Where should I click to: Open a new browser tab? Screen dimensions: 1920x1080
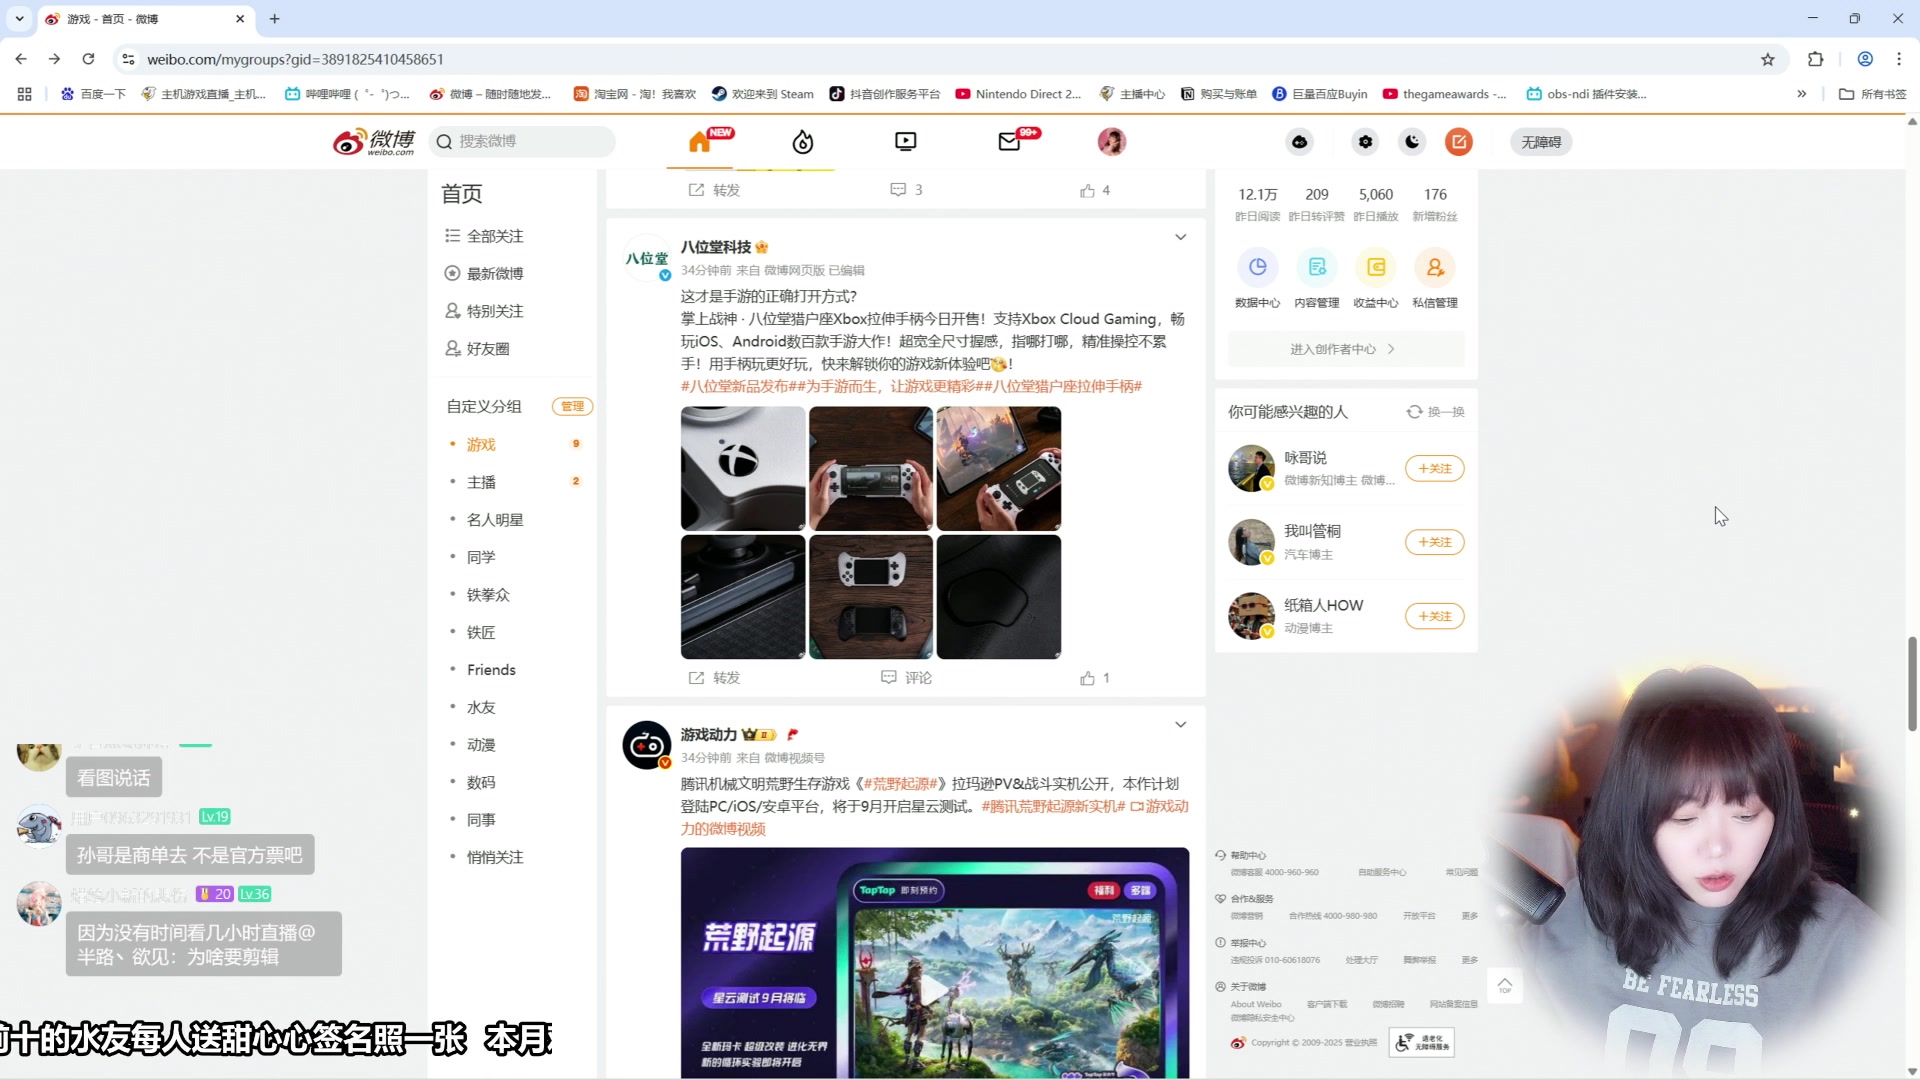point(275,19)
